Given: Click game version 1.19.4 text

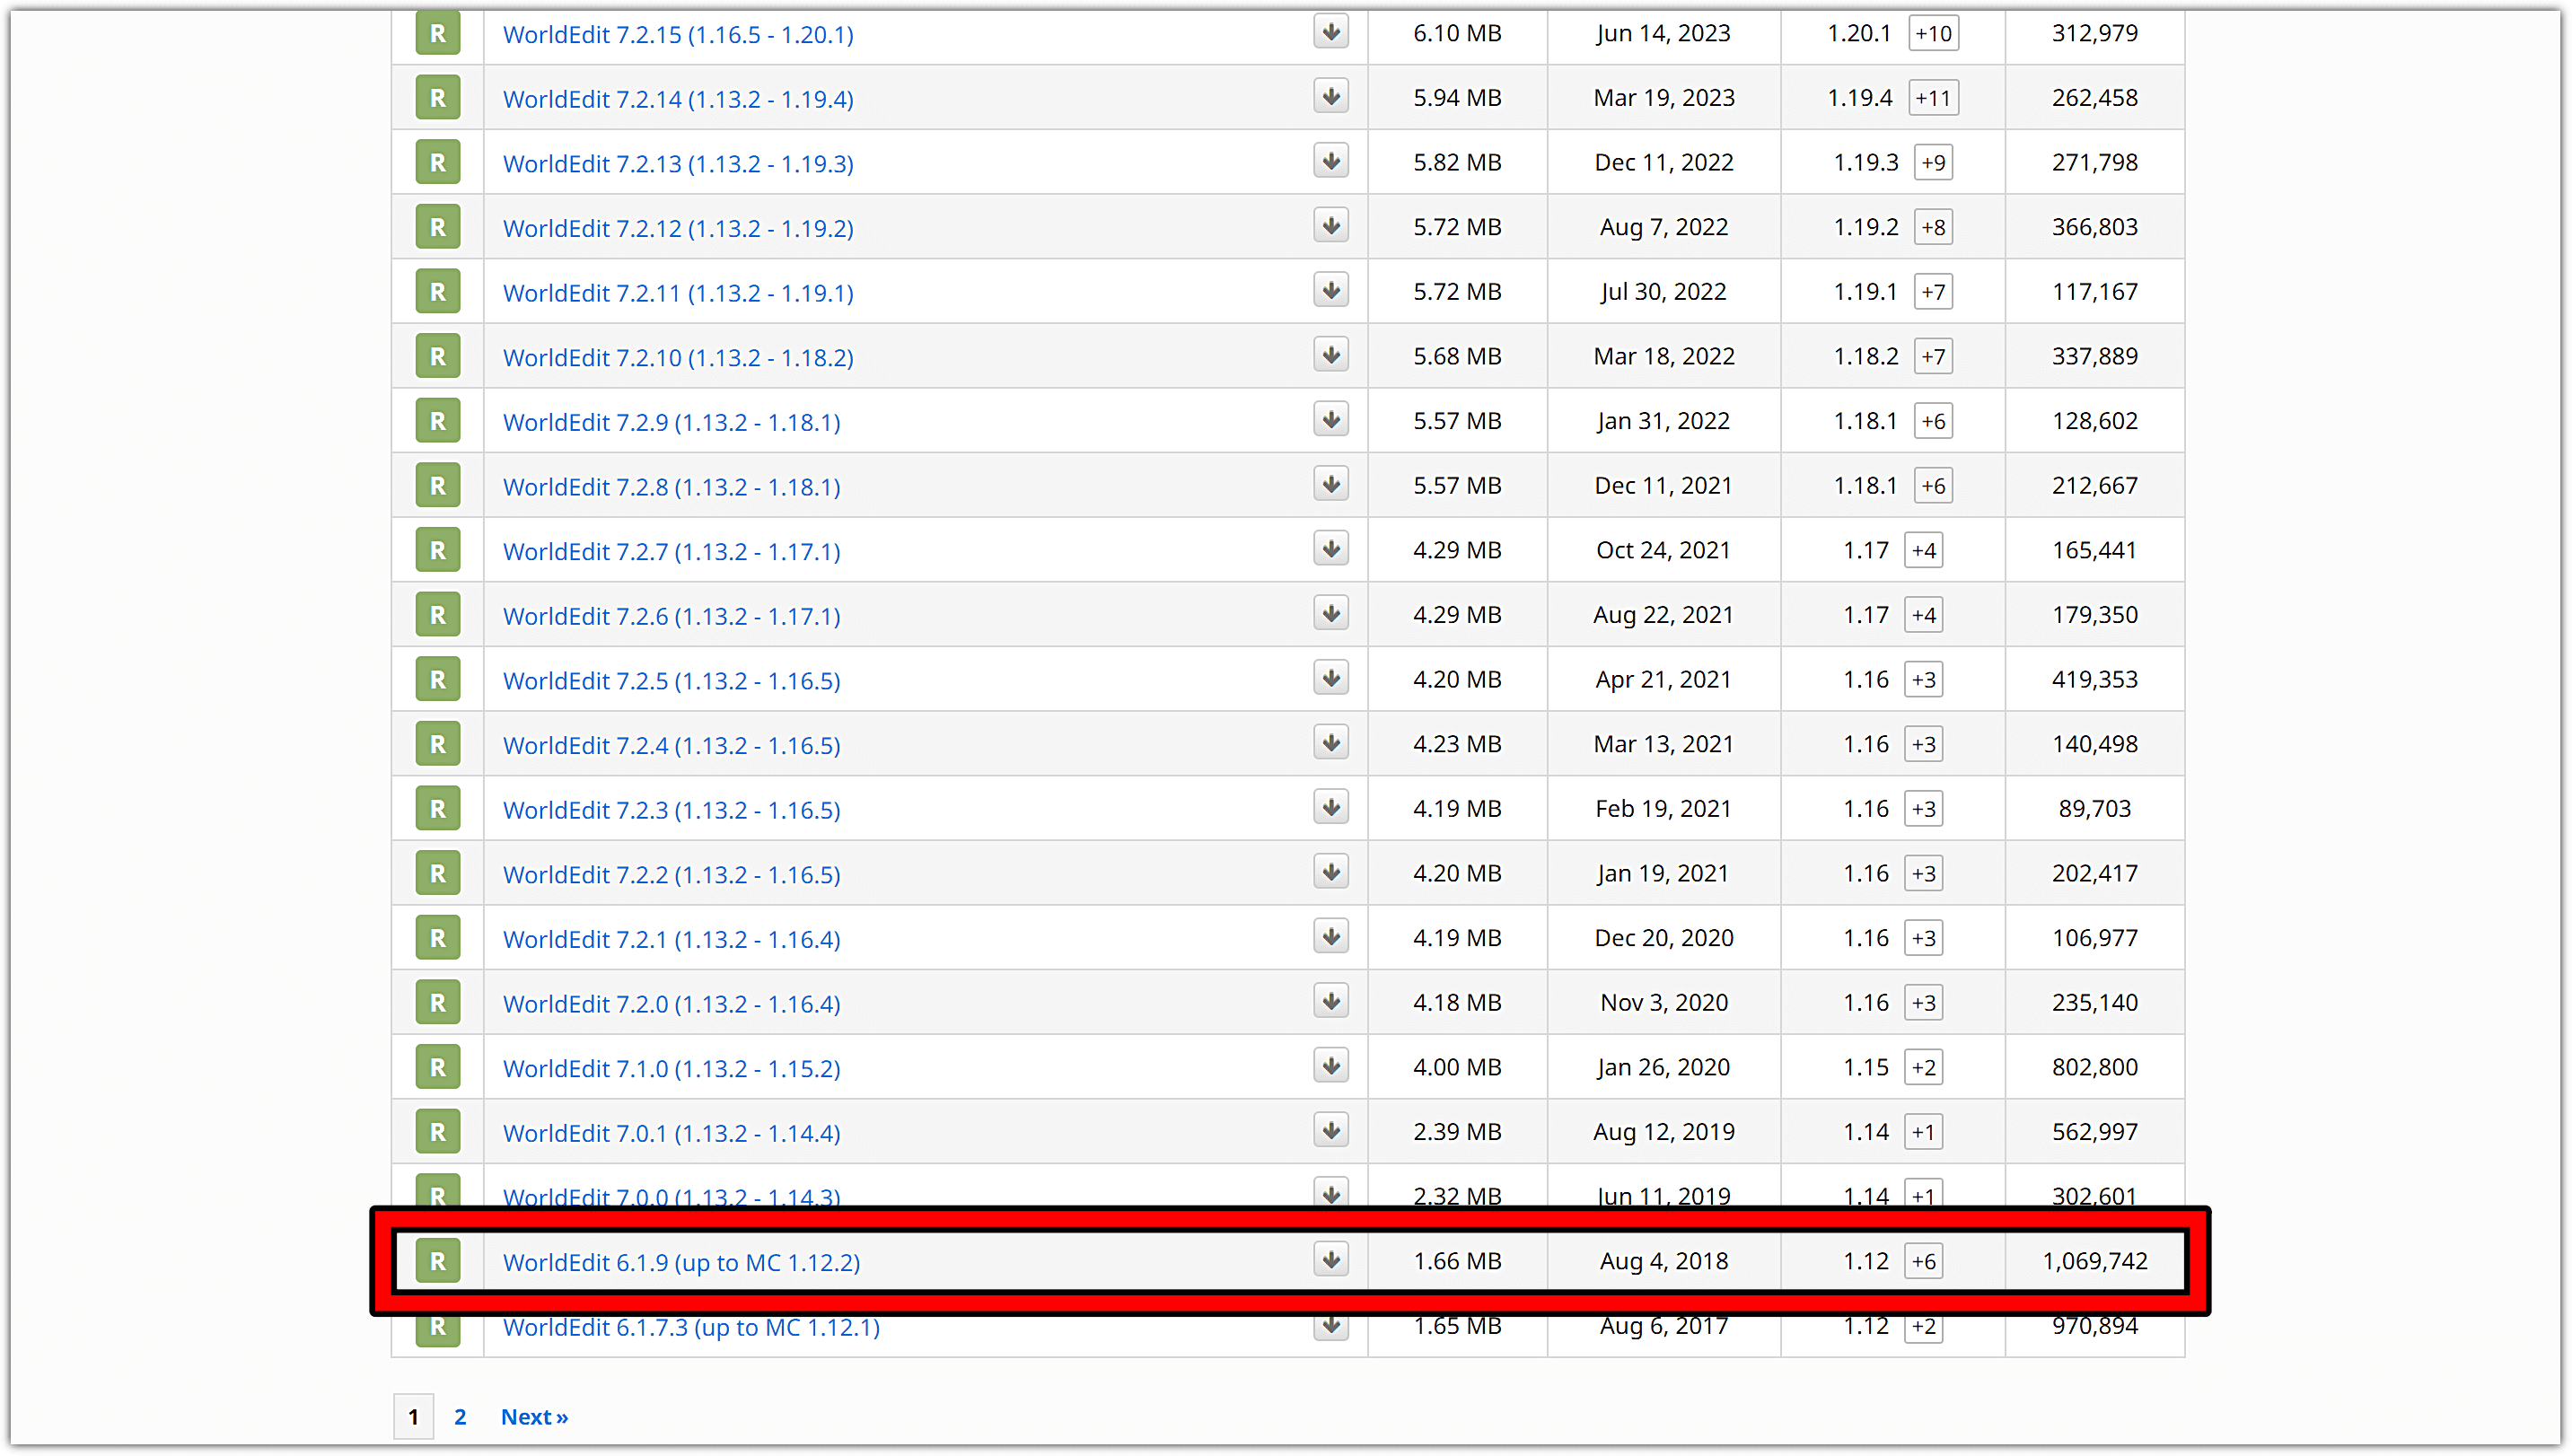Looking at the screenshot, I should click(x=1860, y=98).
